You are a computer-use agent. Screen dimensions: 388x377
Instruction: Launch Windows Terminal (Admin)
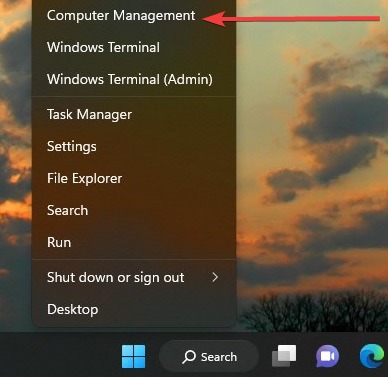[x=134, y=79]
